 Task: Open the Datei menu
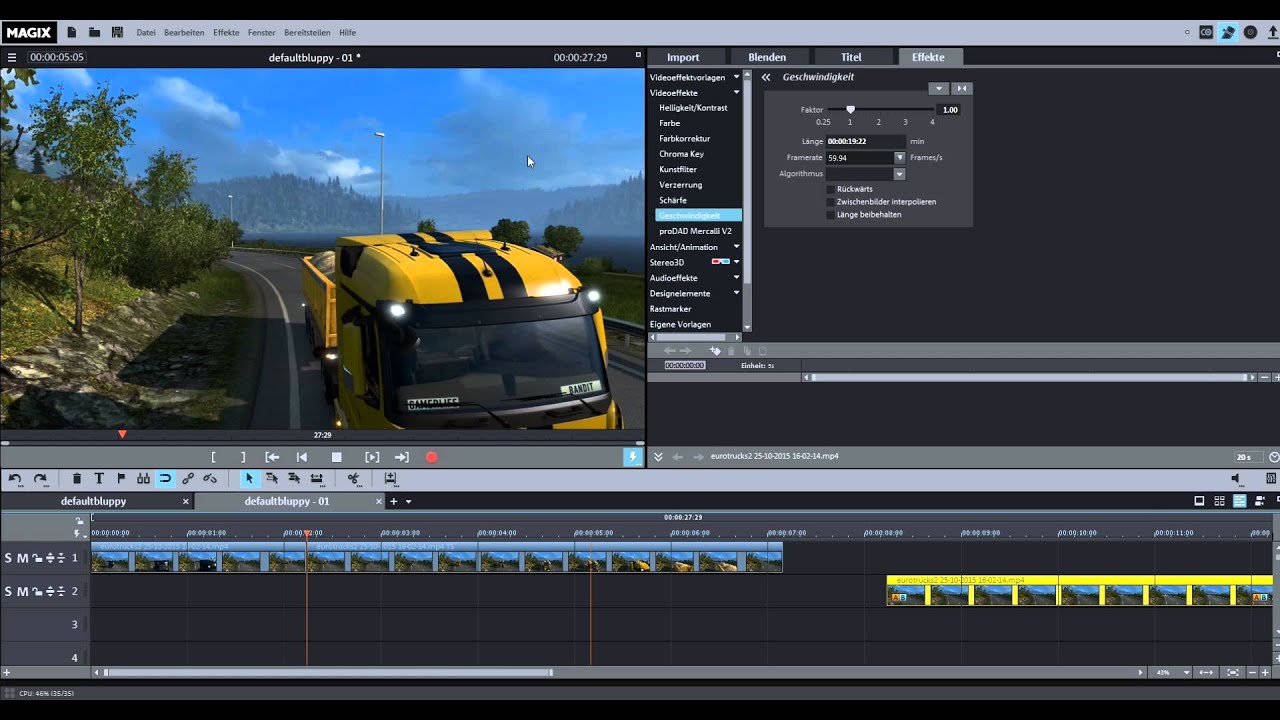[146, 33]
